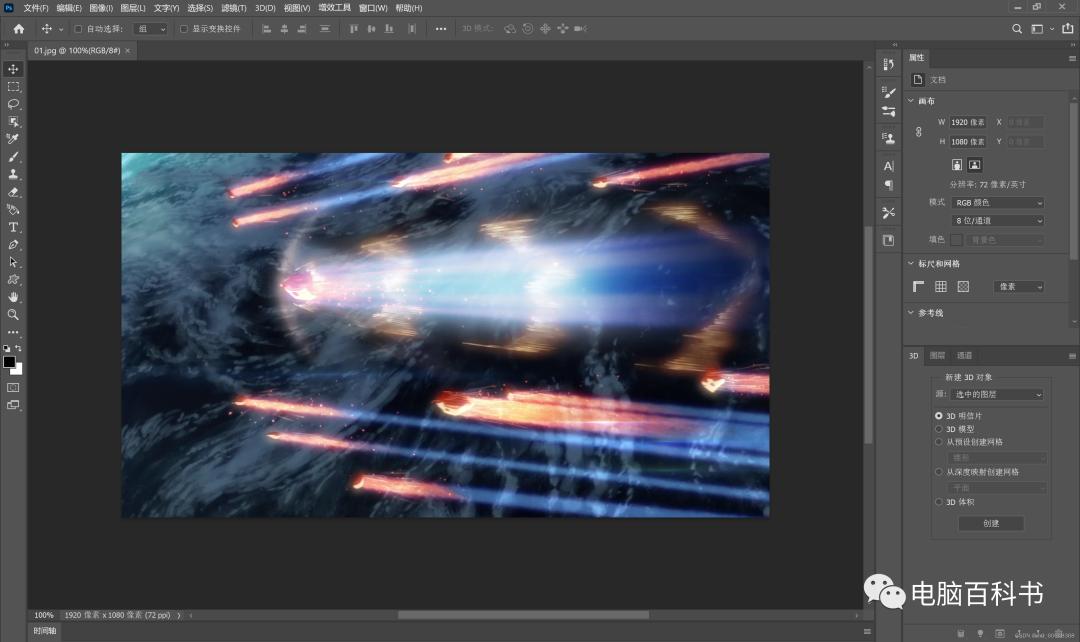
Task: Switch to the 图层 panel tab
Action: (937, 355)
